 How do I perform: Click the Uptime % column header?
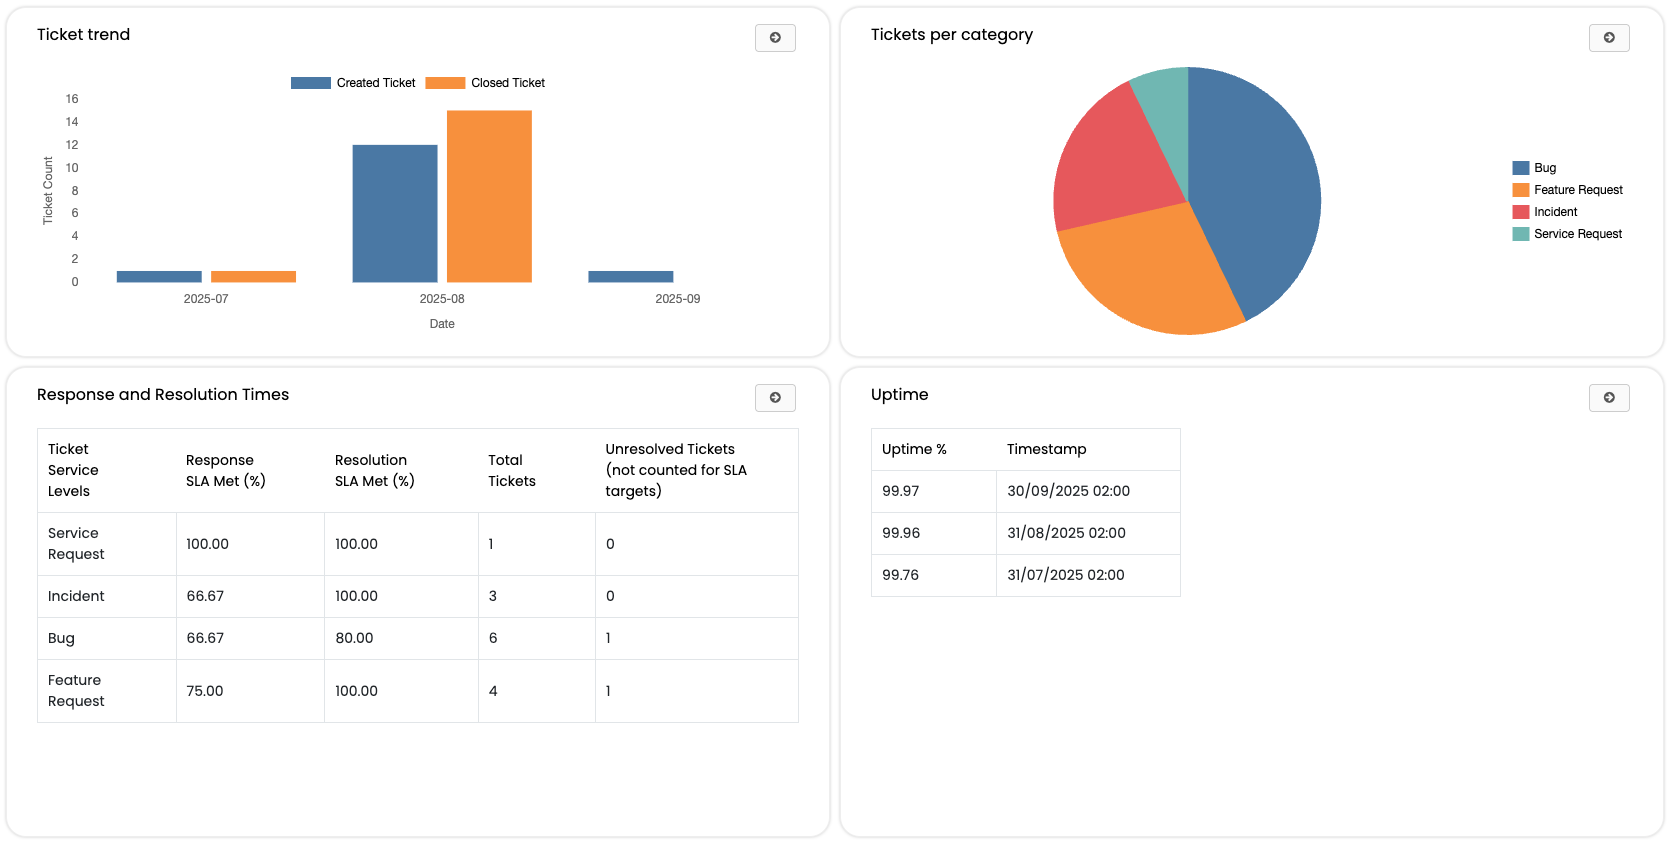point(914,450)
